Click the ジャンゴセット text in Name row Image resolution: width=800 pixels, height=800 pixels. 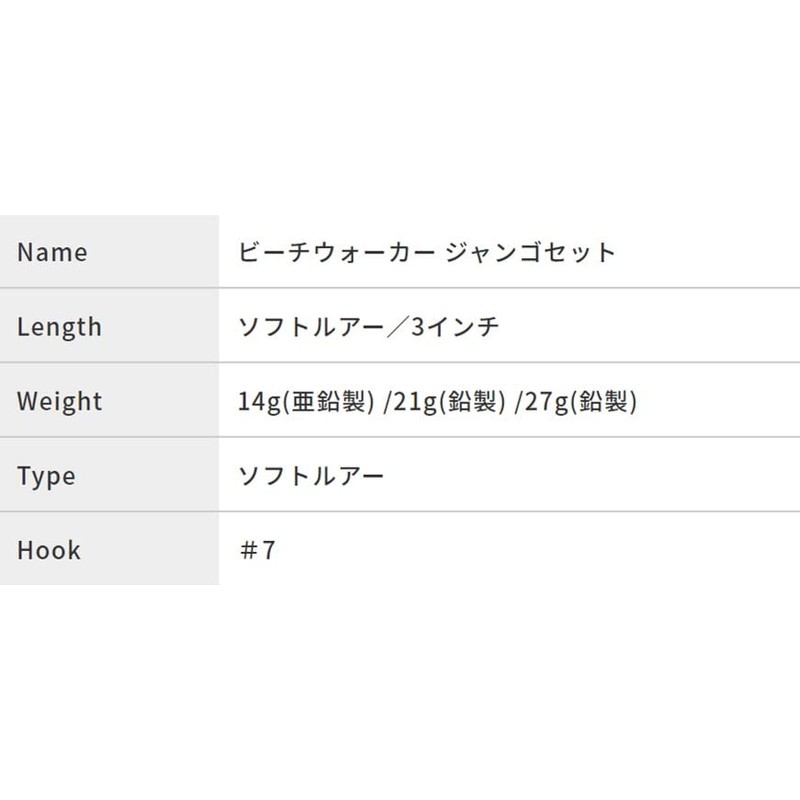pyautogui.click(x=531, y=252)
